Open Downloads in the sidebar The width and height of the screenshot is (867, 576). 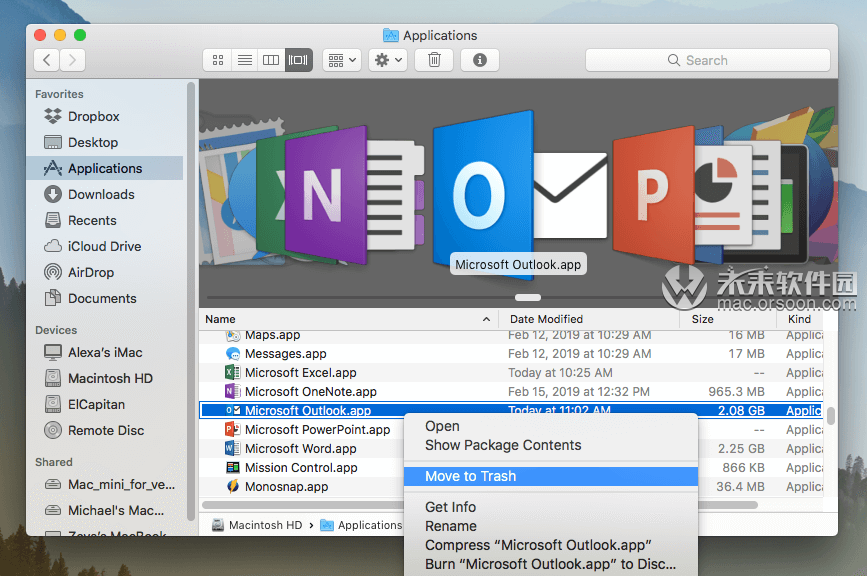point(105,194)
